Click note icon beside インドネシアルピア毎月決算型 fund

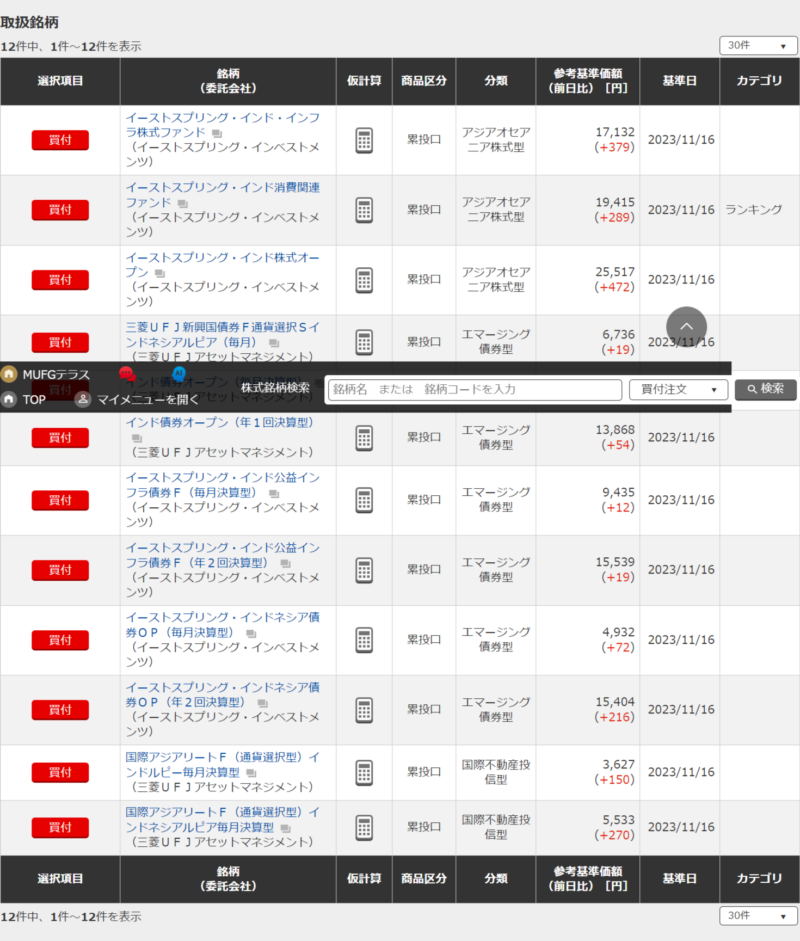coord(286,828)
